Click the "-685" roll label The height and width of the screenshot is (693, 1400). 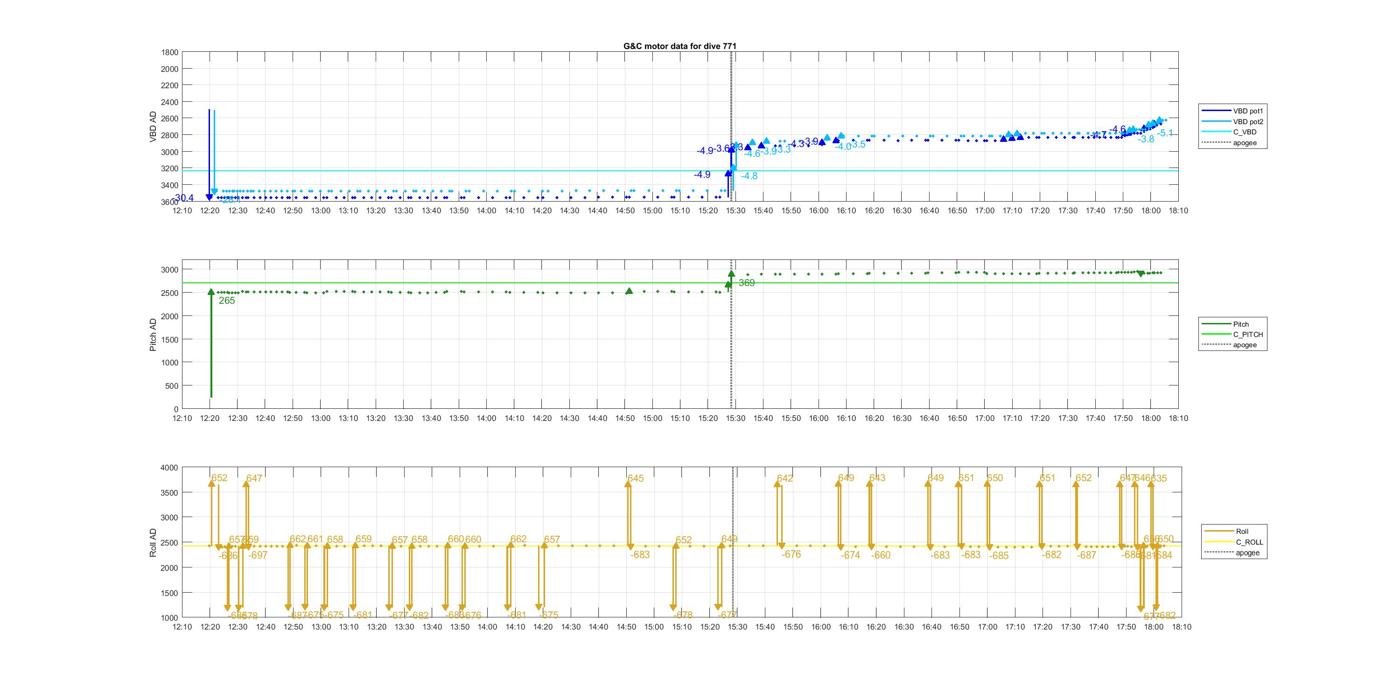pos(999,555)
